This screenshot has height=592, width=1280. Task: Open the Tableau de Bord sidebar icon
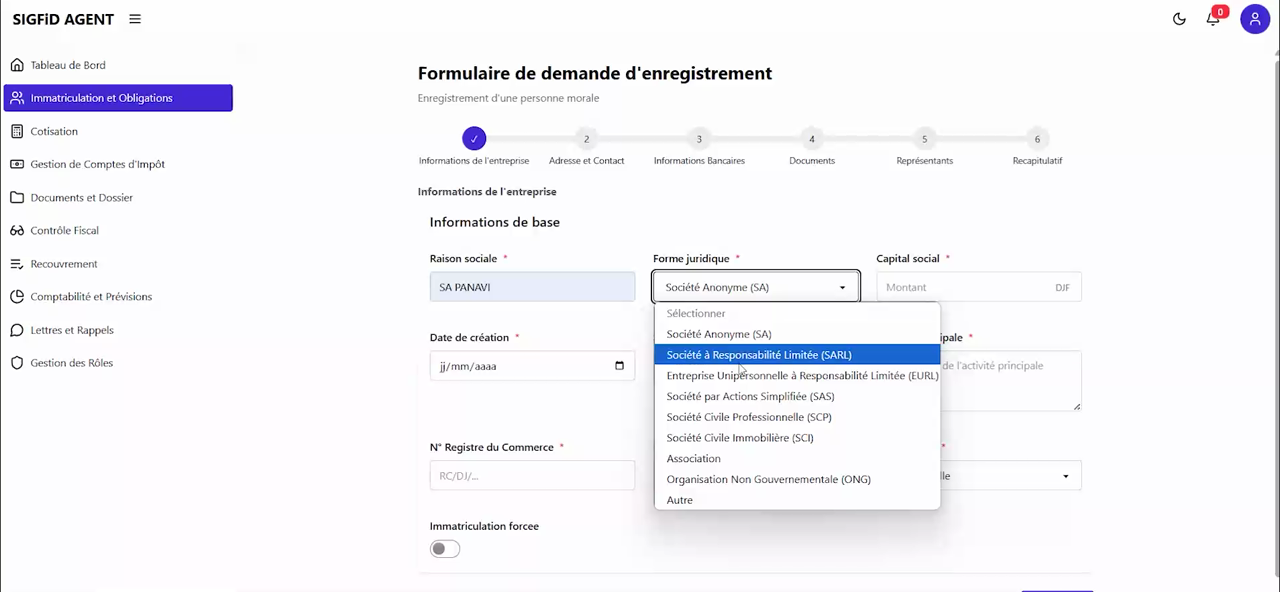click(18, 64)
